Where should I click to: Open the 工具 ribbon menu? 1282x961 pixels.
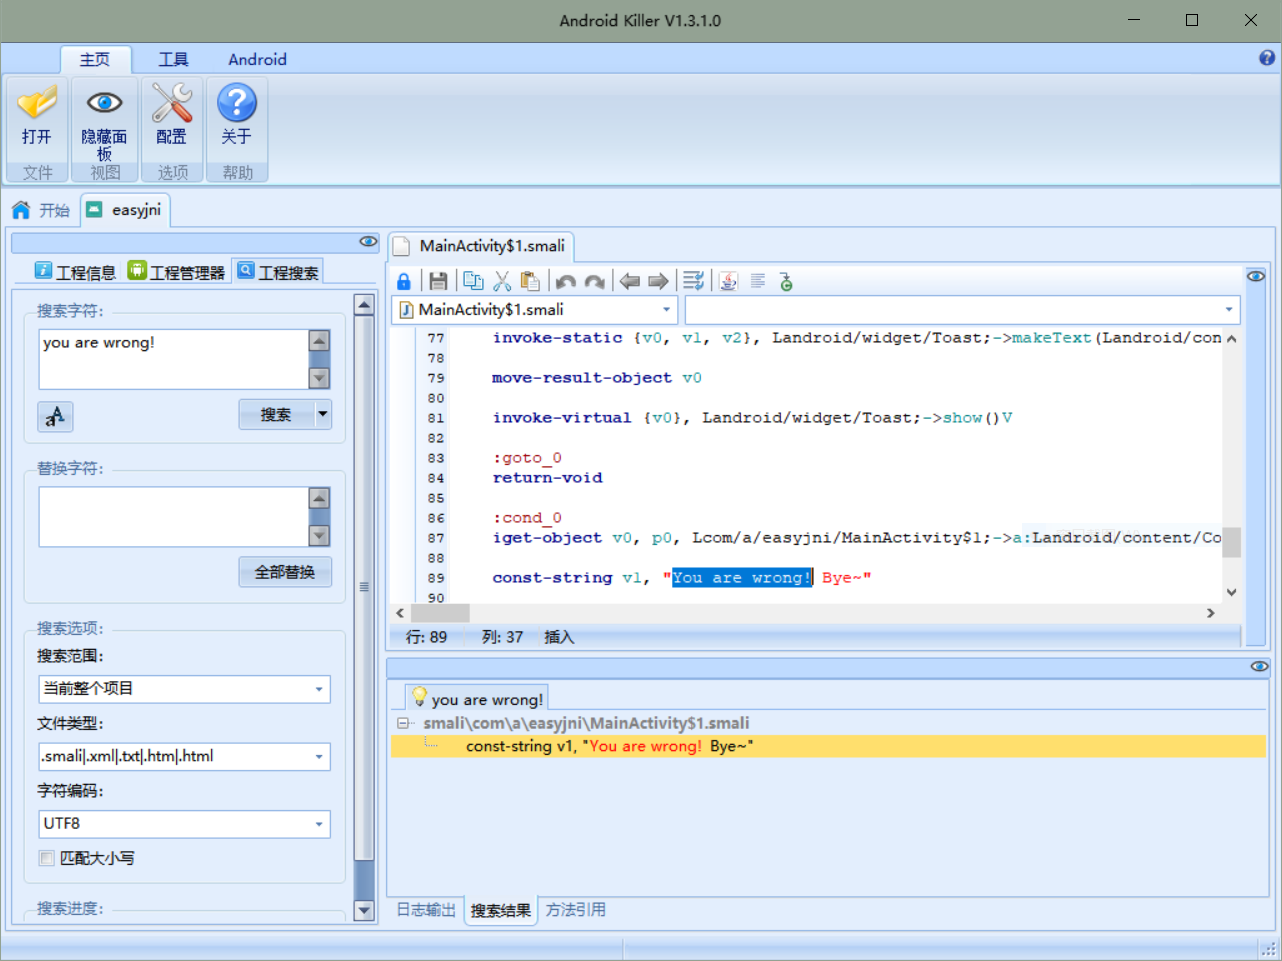(x=173, y=59)
